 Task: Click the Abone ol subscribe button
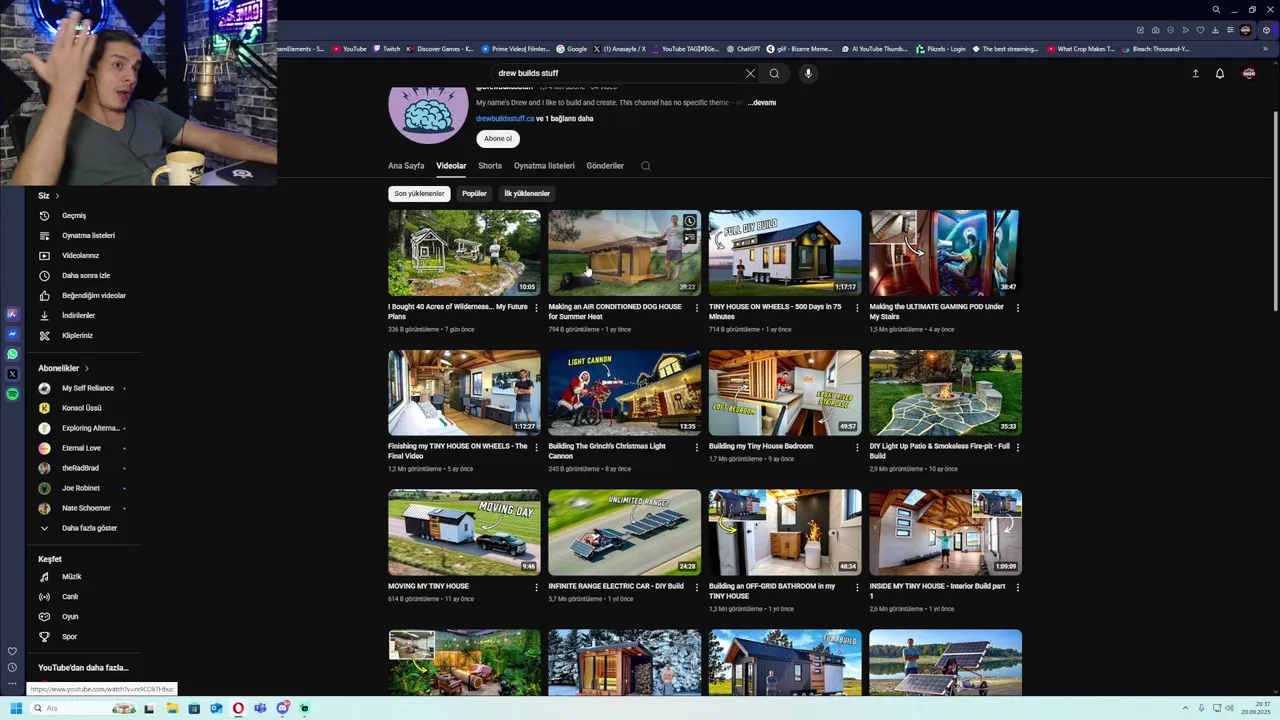pyautogui.click(x=498, y=139)
